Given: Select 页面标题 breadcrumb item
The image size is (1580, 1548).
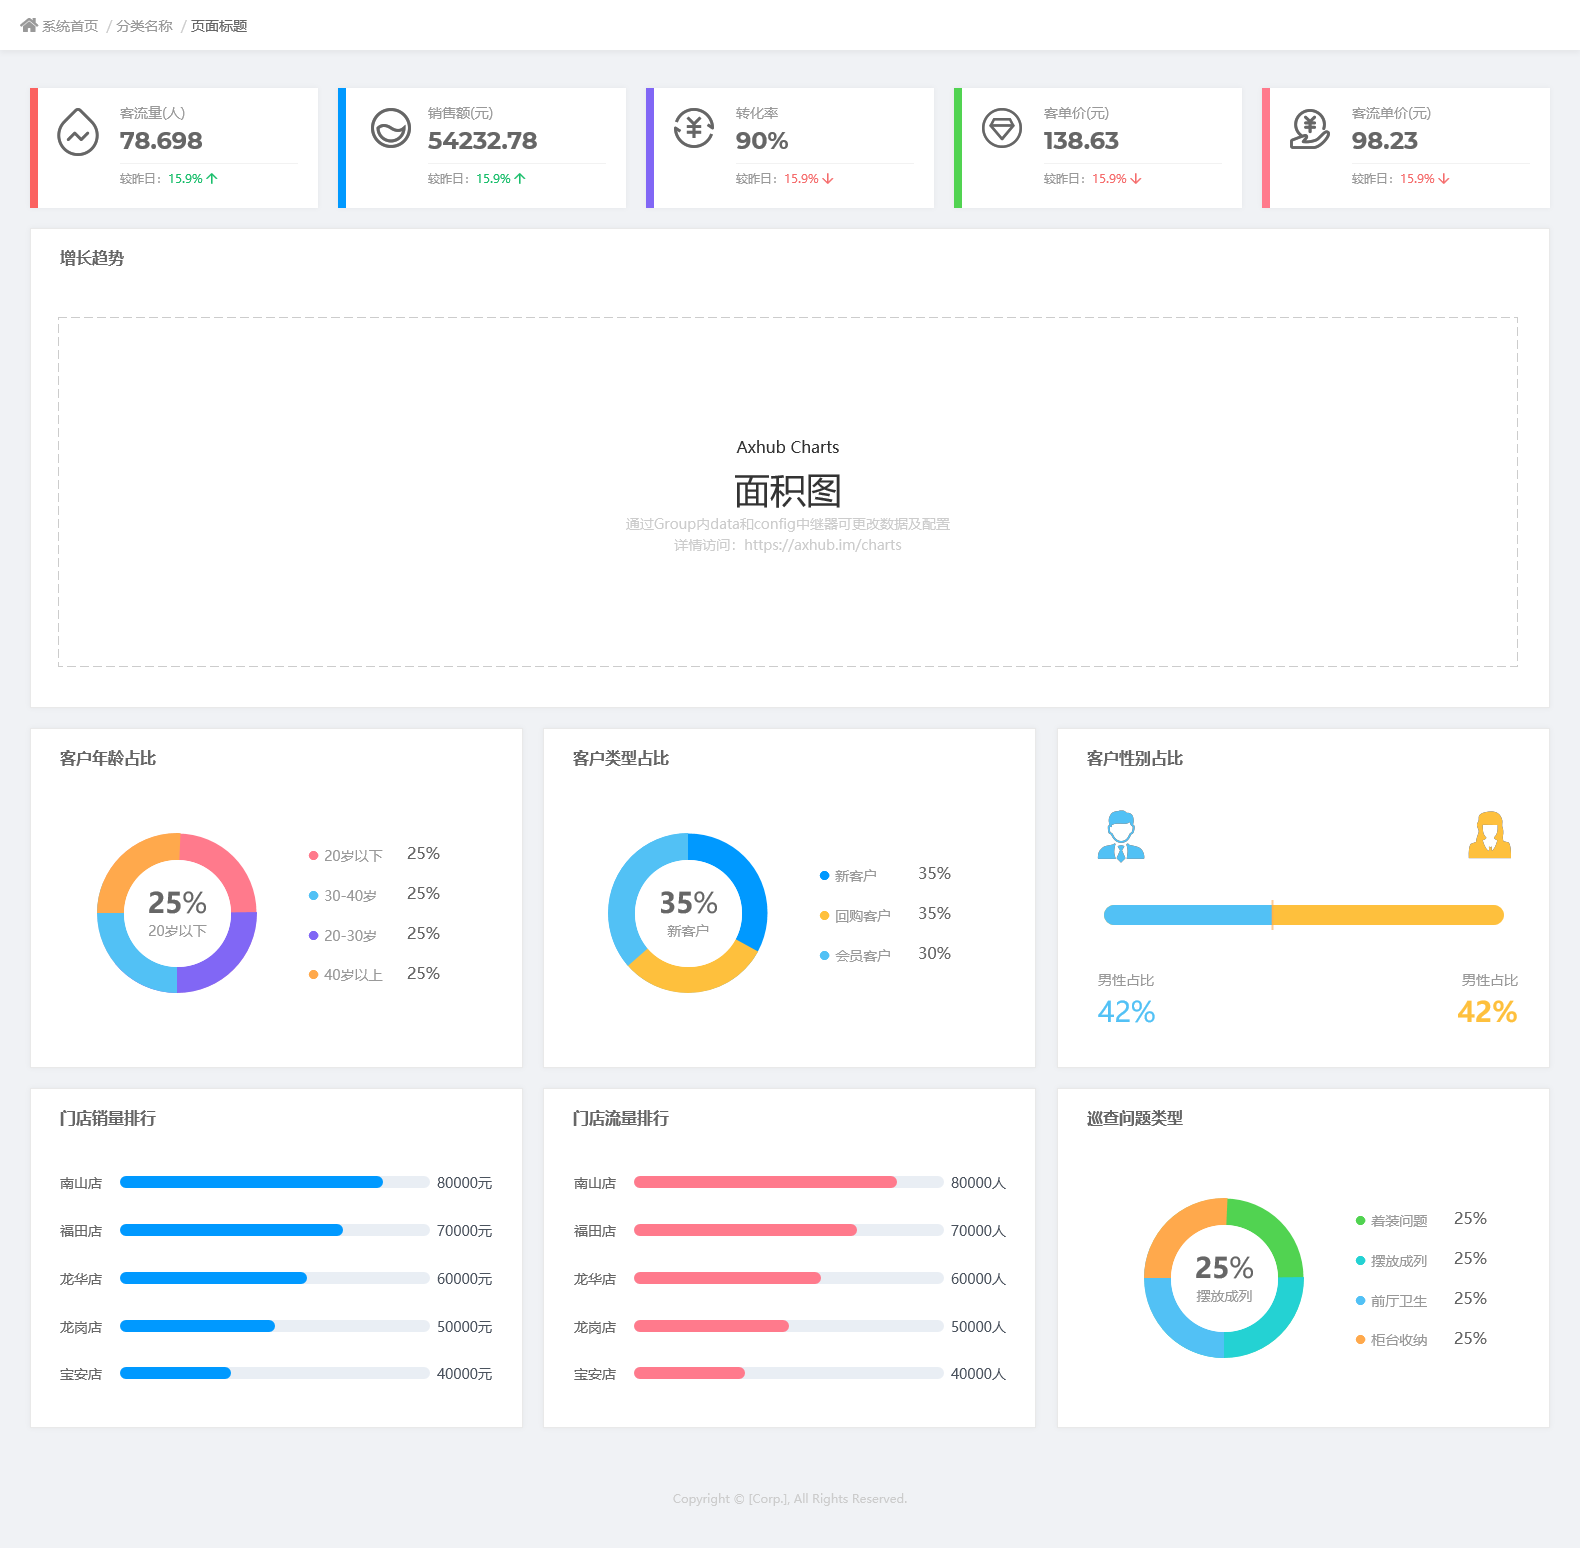Looking at the screenshot, I should [x=219, y=26].
